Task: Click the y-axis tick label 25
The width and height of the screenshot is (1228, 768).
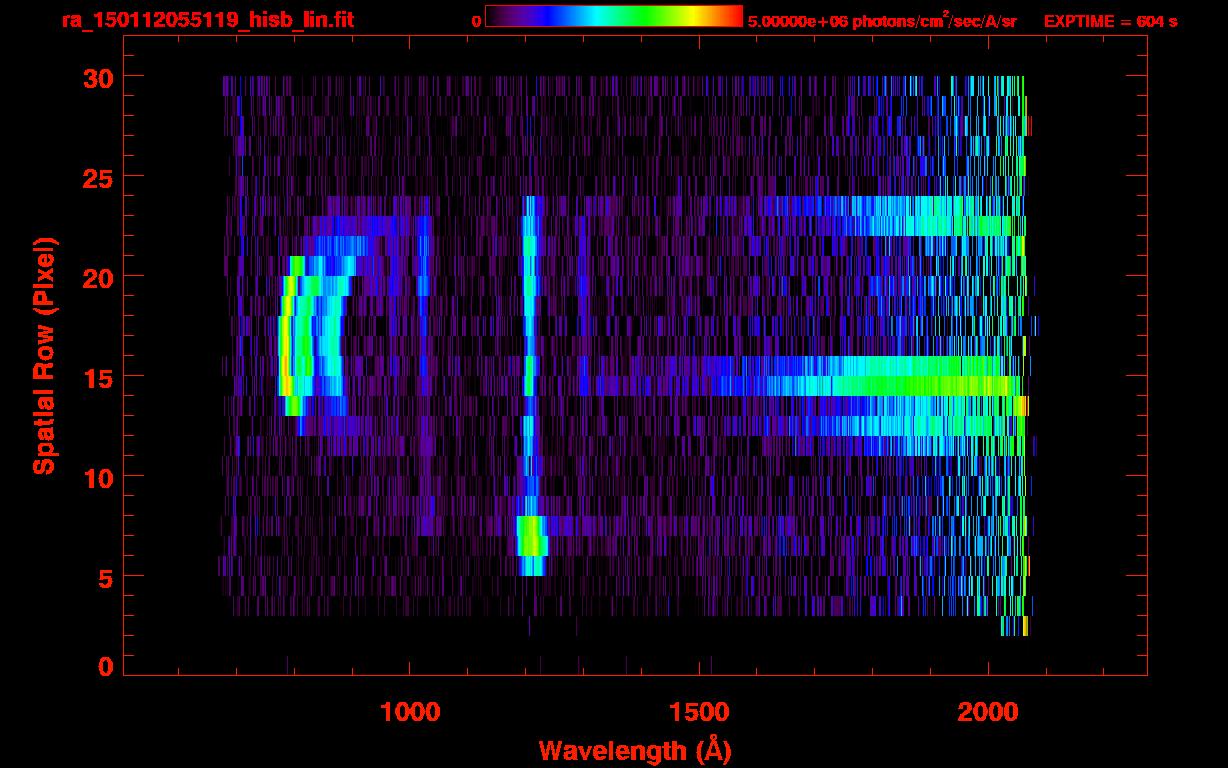Action: [x=98, y=177]
